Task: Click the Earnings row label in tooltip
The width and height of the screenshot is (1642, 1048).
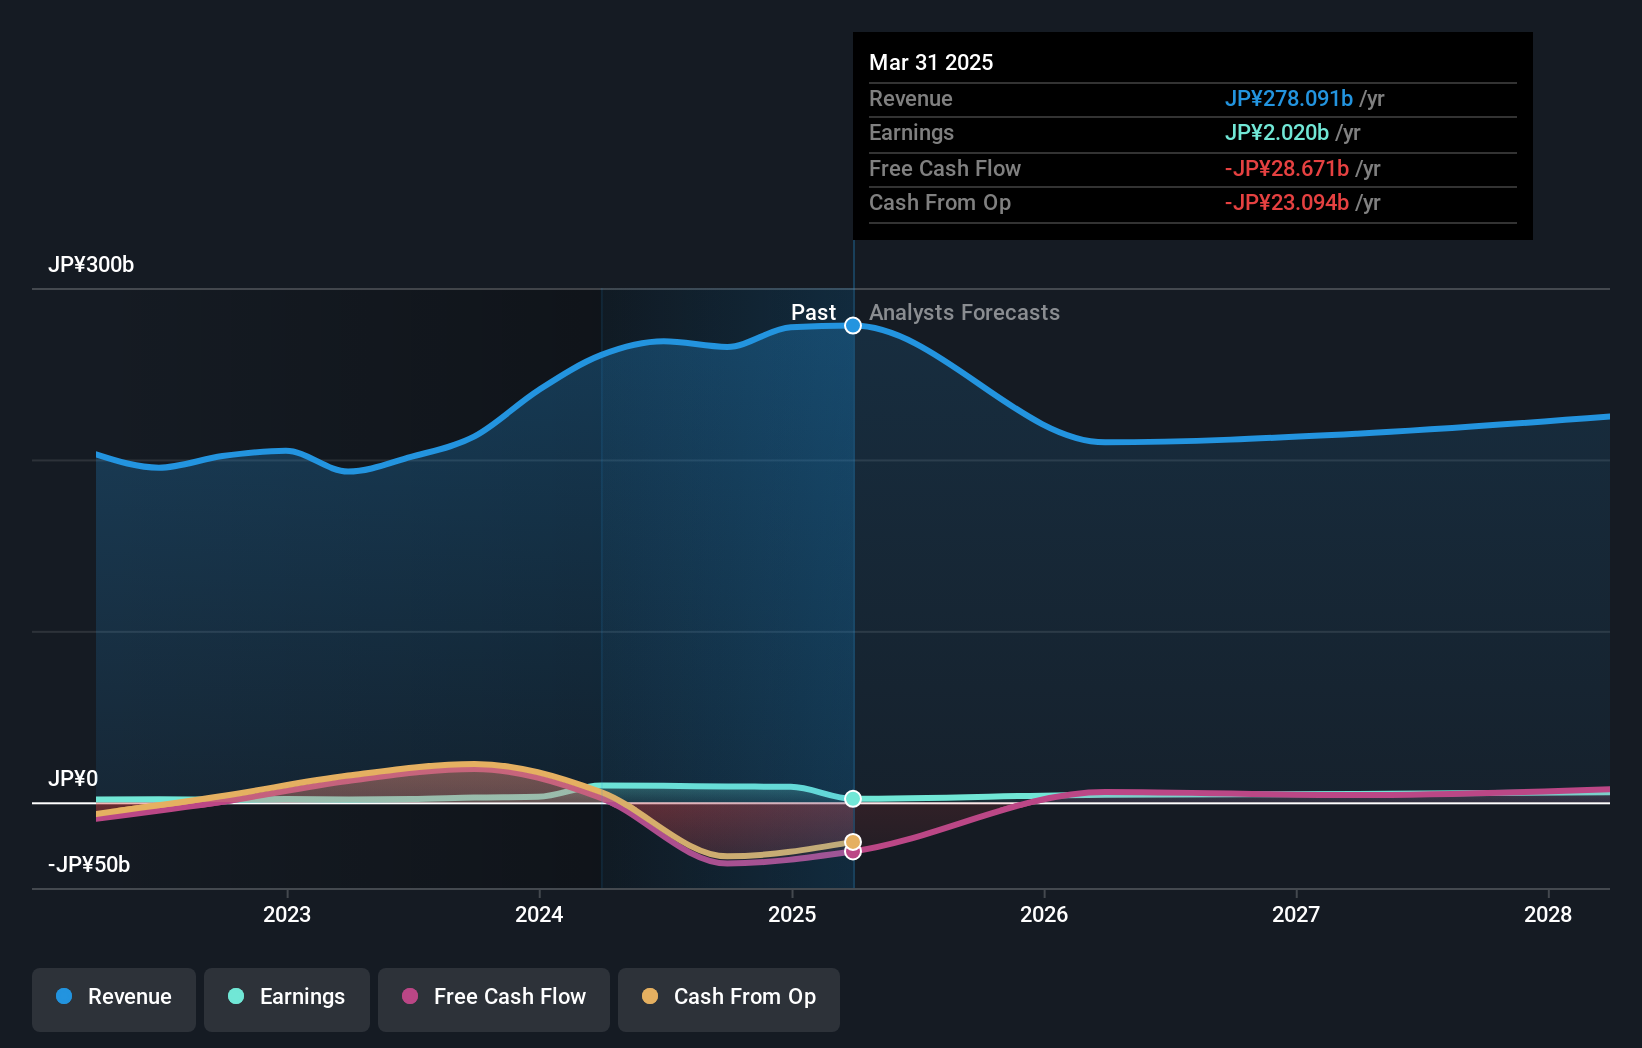Action: (911, 133)
